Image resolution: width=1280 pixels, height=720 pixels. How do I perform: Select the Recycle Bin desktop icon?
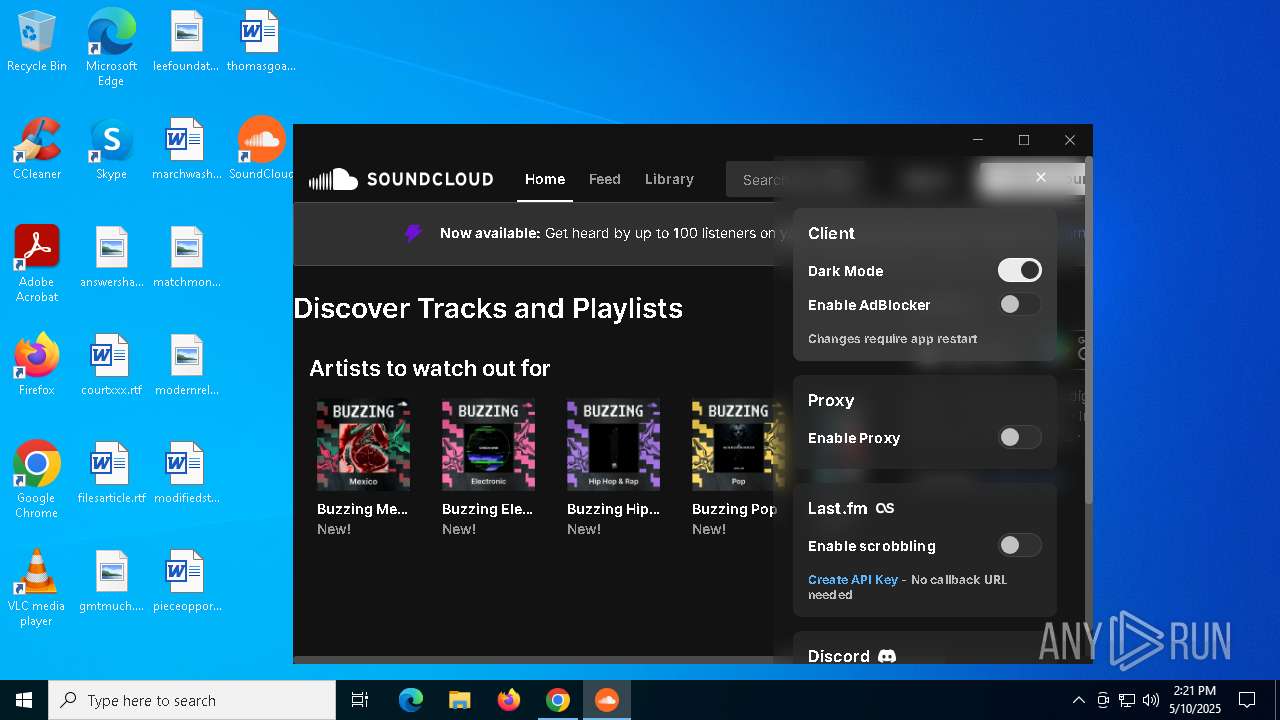click(37, 42)
